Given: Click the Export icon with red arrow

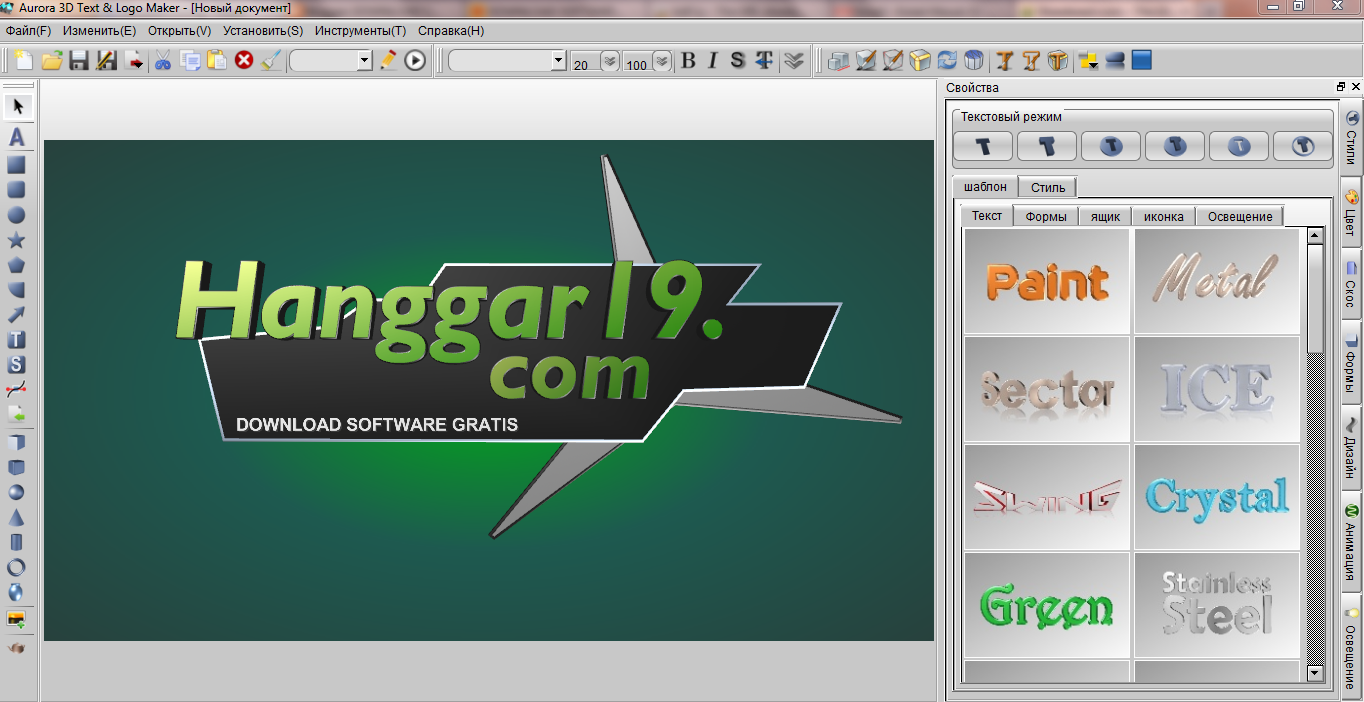Looking at the screenshot, I should 134,61.
